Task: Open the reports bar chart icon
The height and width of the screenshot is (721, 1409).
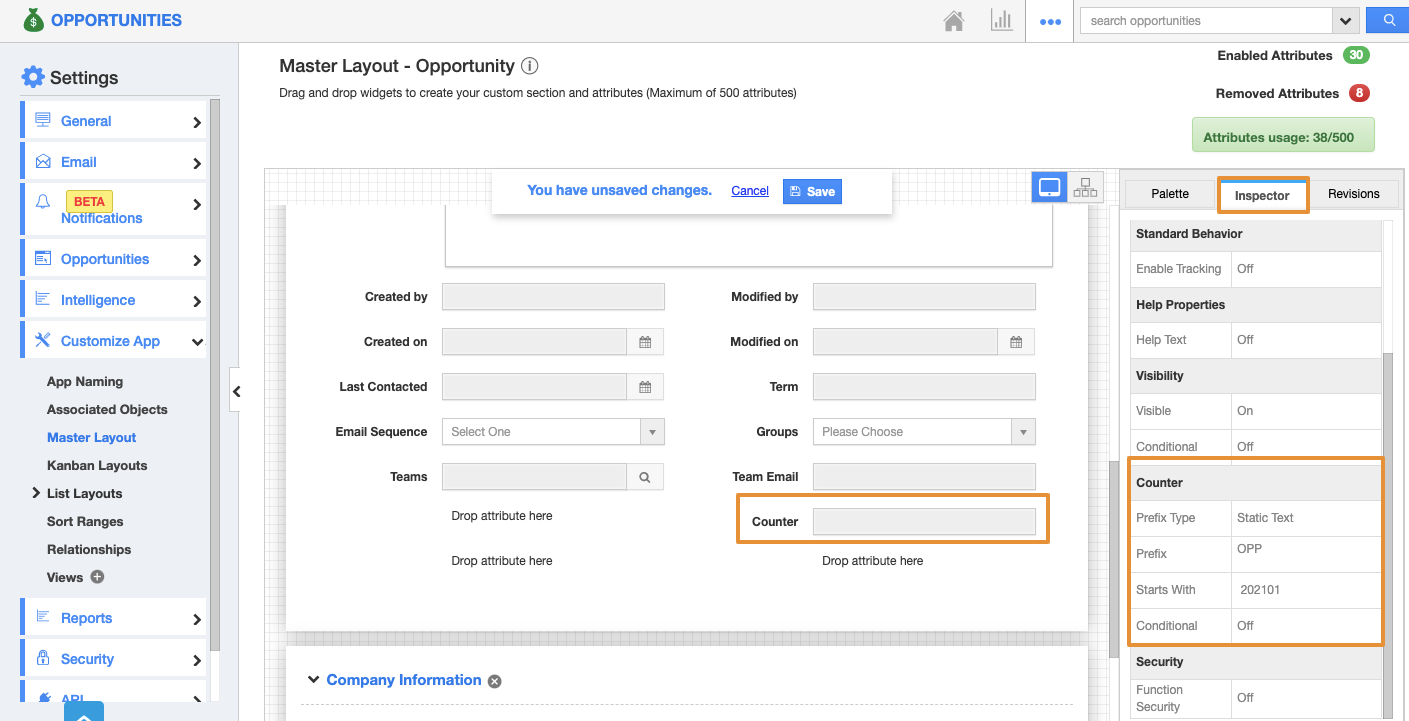Action: pyautogui.click(x=1001, y=21)
